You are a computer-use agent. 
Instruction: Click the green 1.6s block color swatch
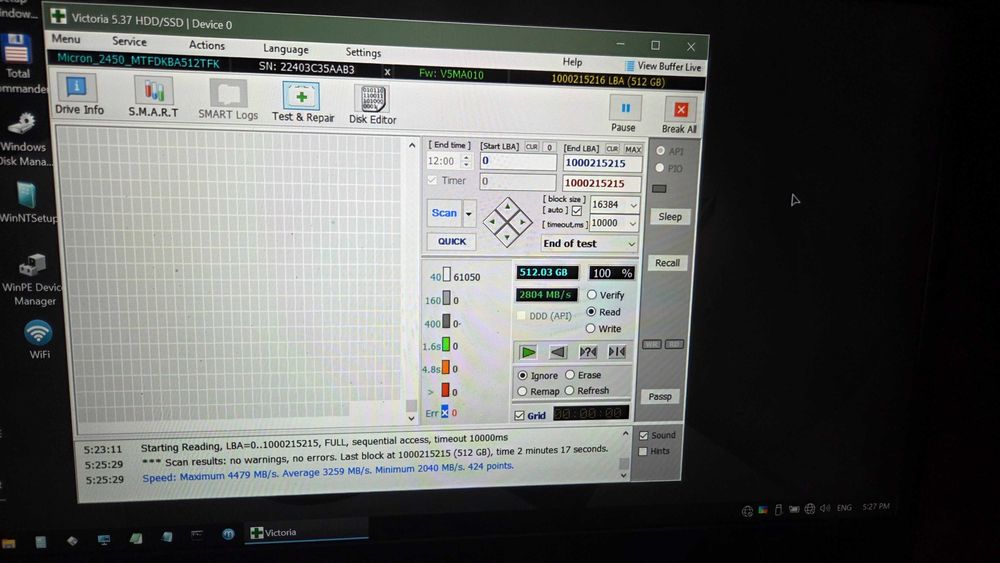(446, 345)
